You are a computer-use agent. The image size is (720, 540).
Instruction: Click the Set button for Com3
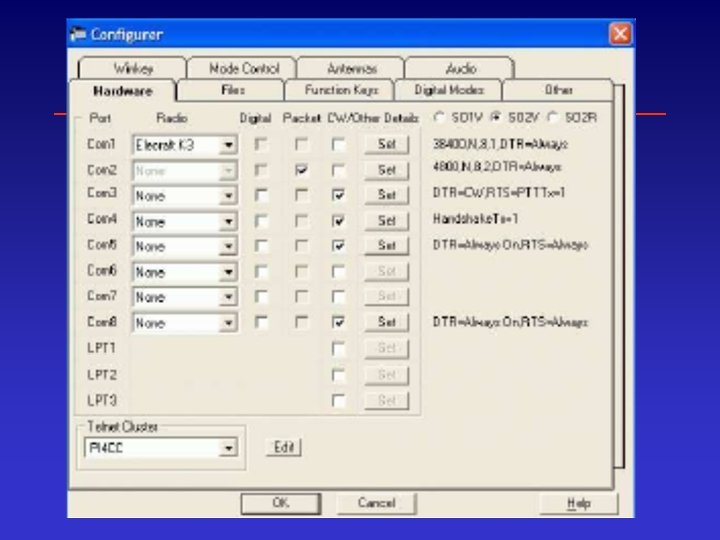[x=386, y=195]
